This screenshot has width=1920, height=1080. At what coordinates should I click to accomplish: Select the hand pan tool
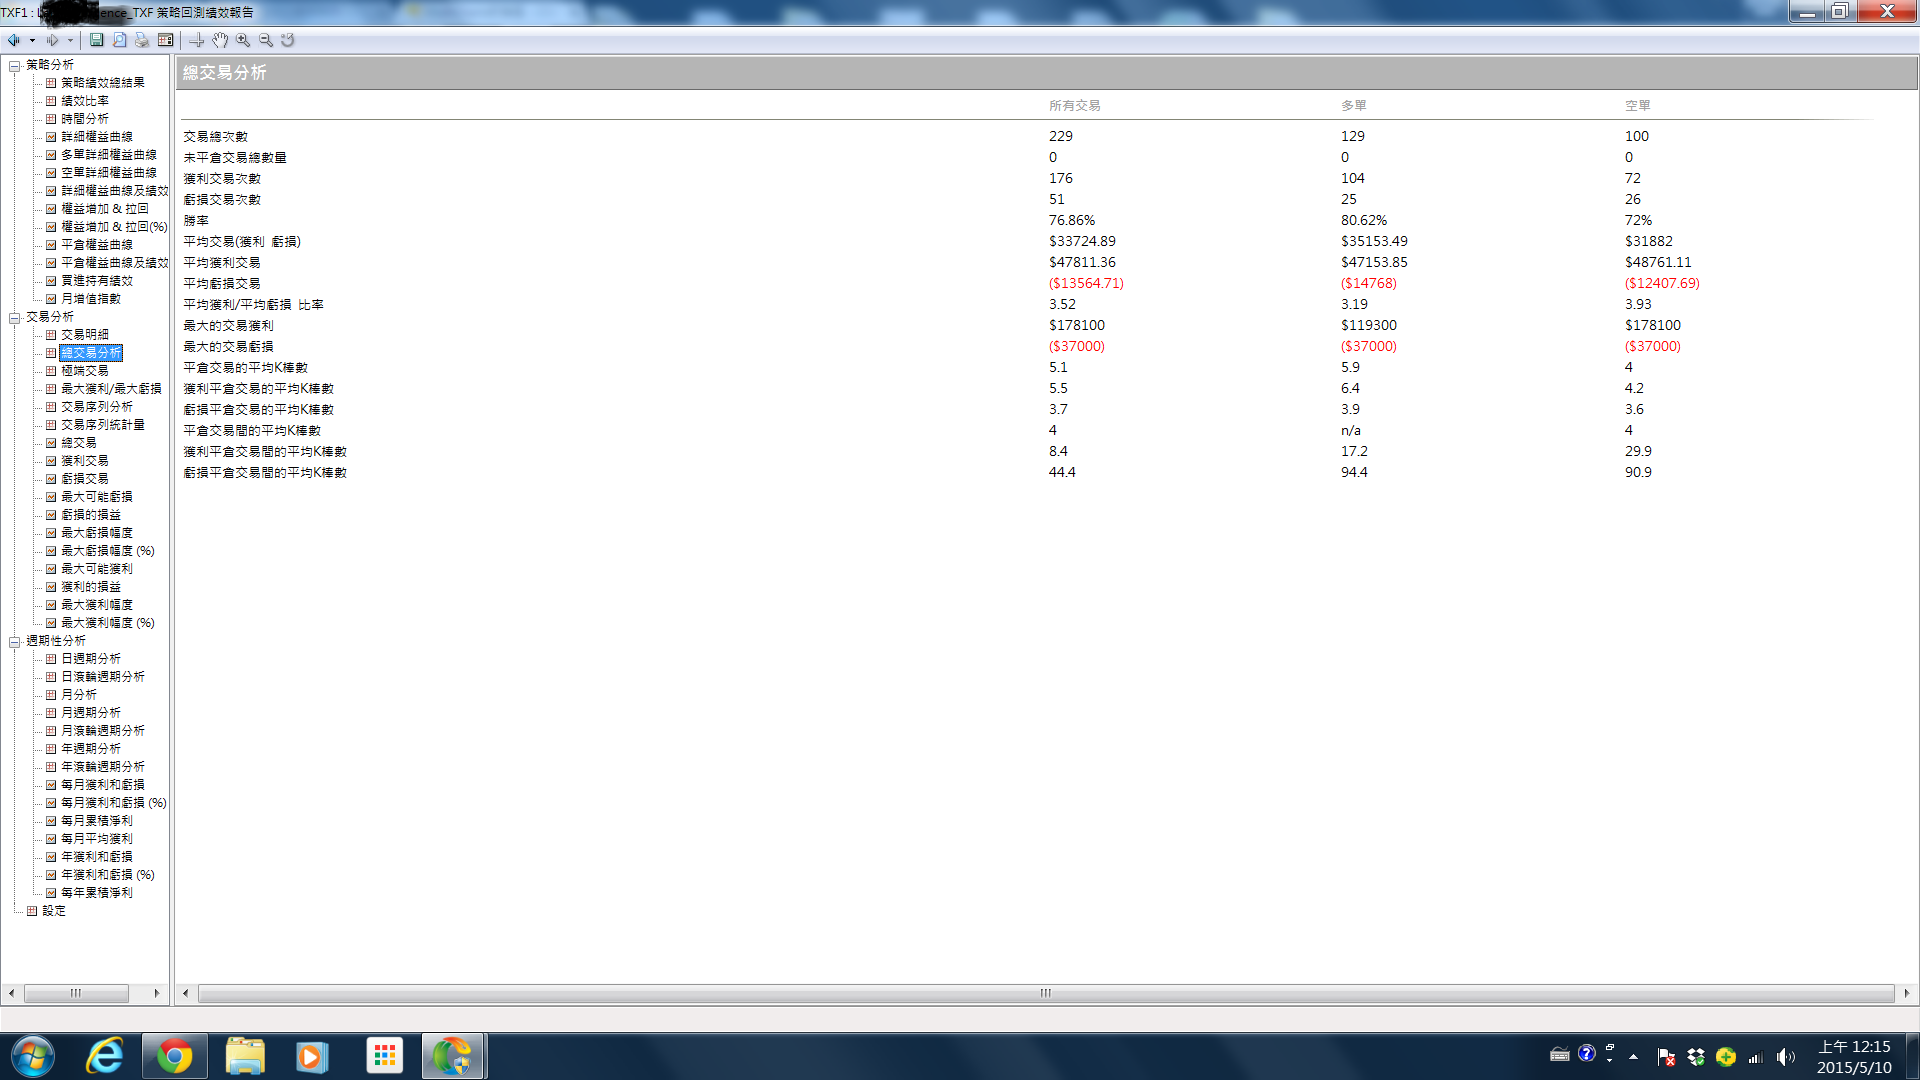point(220,40)
